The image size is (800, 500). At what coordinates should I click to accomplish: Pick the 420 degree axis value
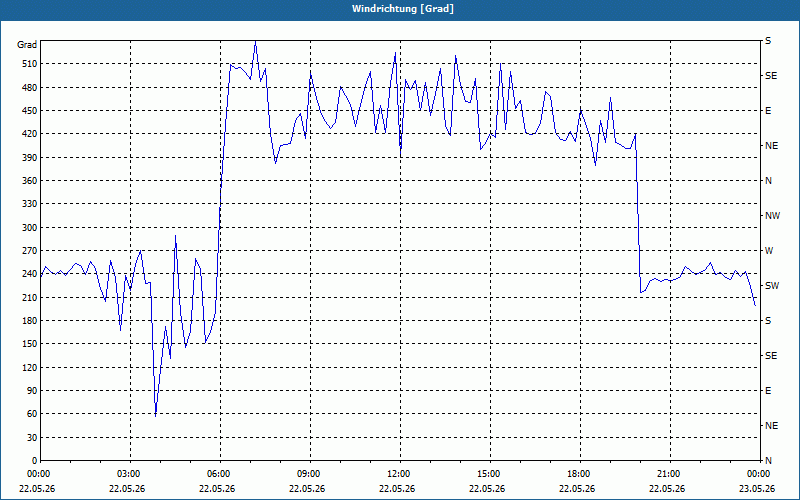point(30,134)
